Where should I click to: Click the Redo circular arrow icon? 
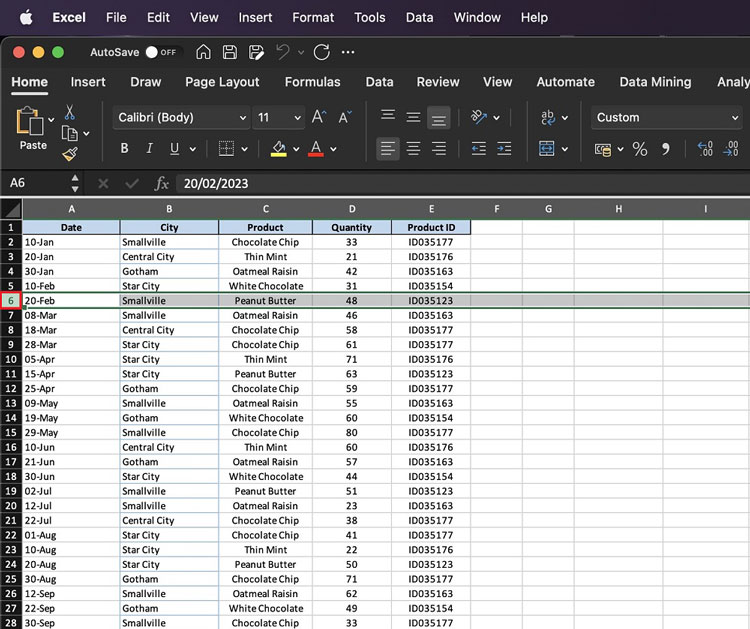(321, 52)
